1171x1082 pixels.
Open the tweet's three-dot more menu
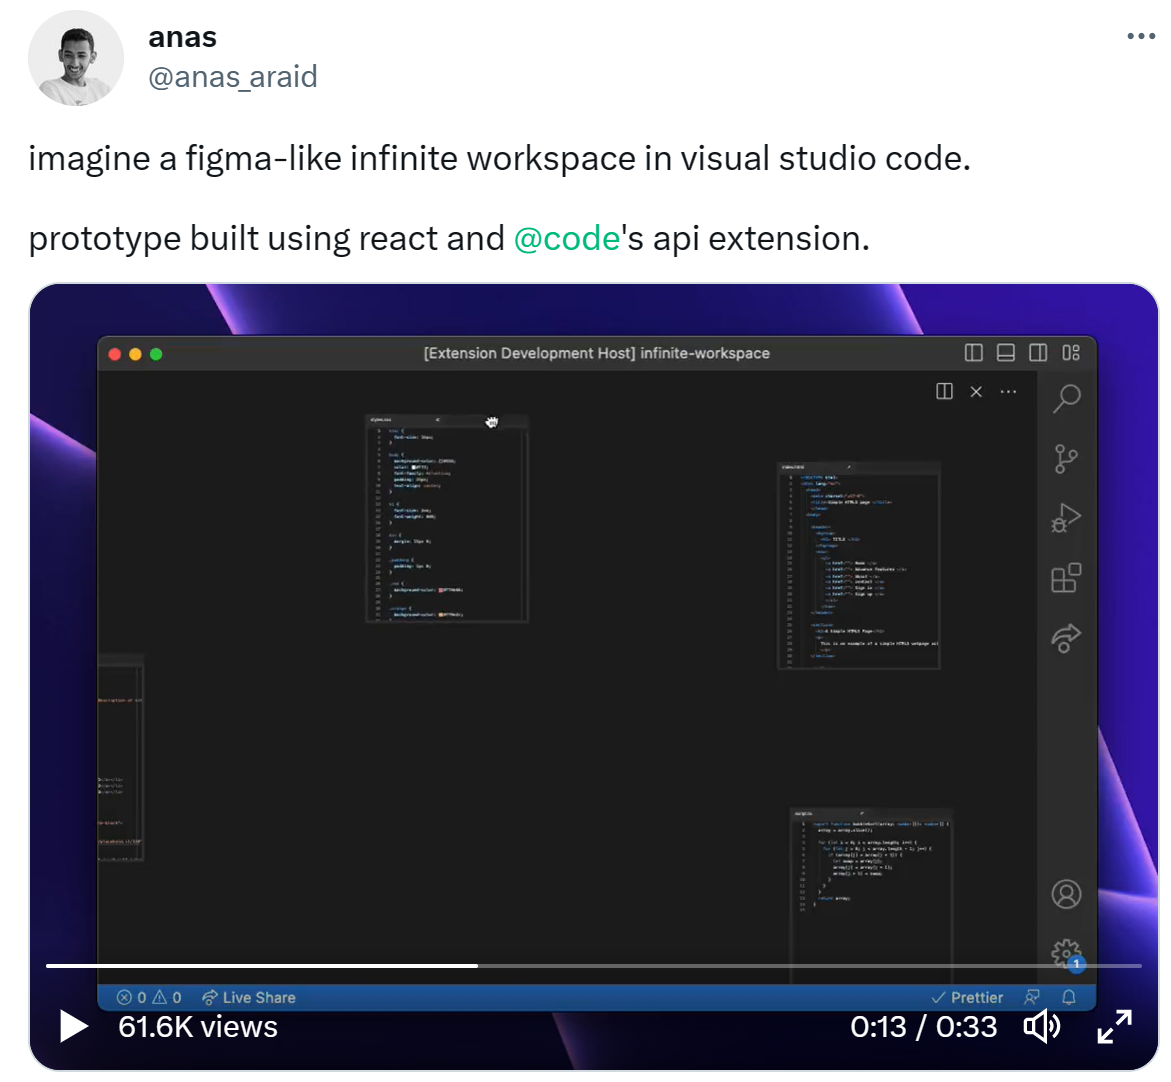pyautogui.click(x=1140, y=36)
